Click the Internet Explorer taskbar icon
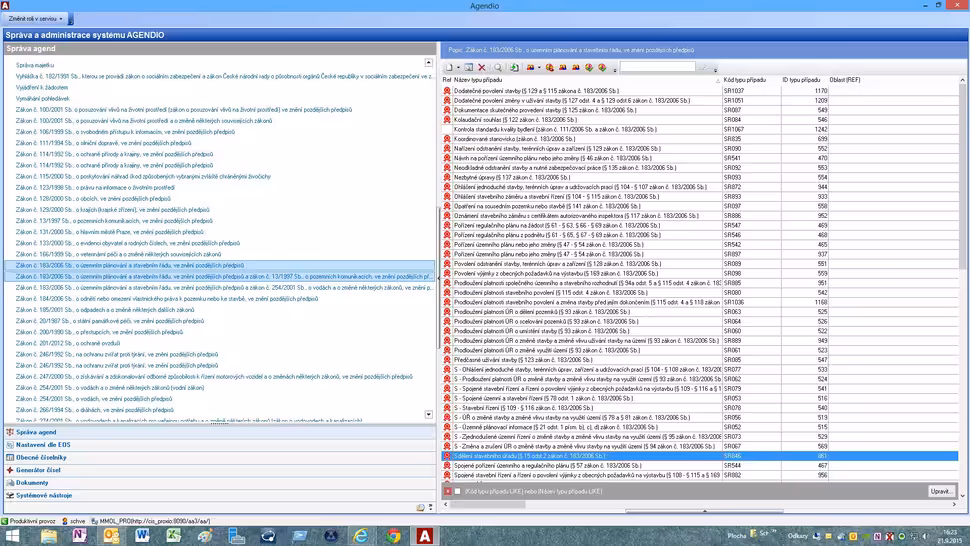The image size is (970, 546). (361, 536)
